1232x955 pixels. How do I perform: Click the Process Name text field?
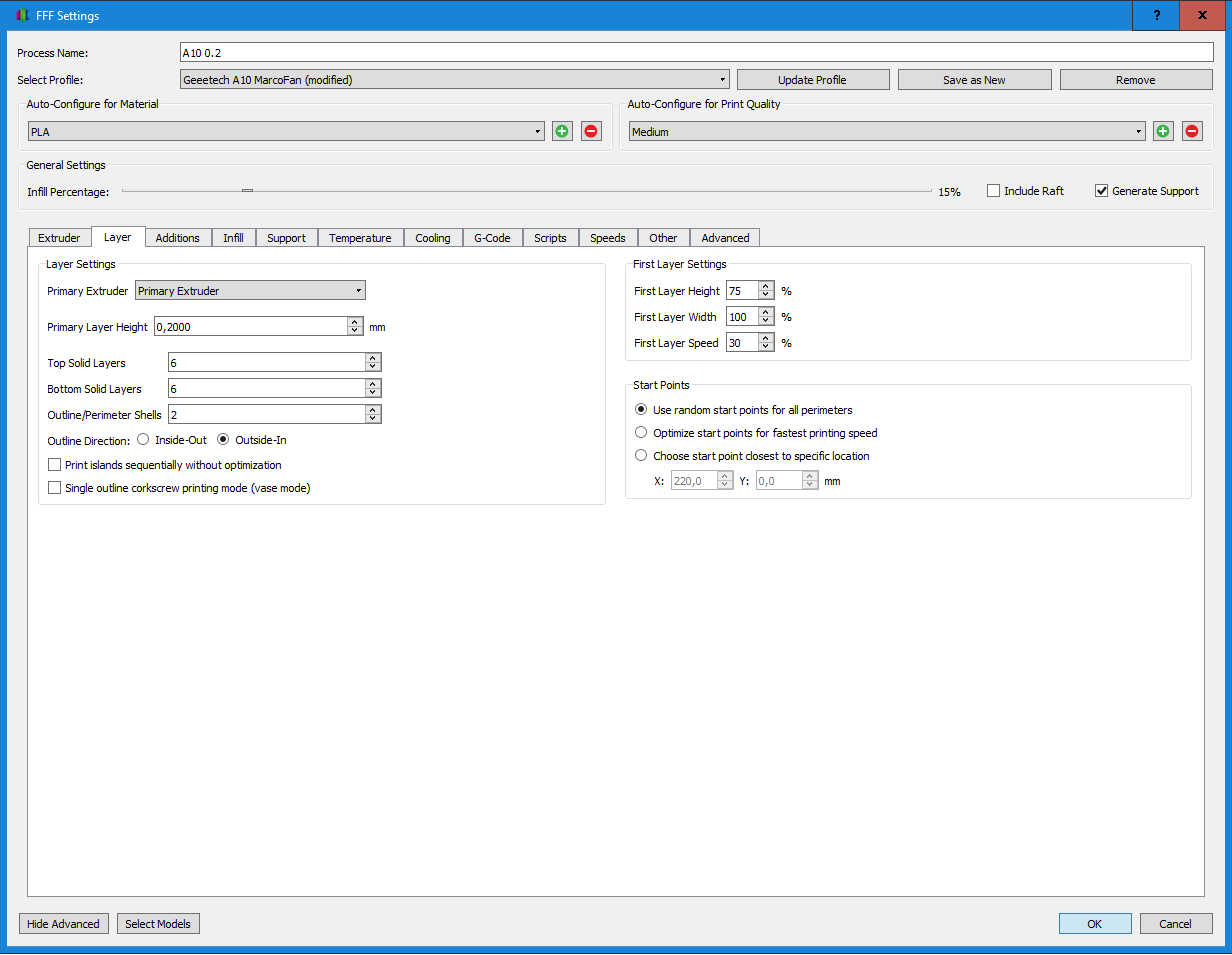[696, 53]
